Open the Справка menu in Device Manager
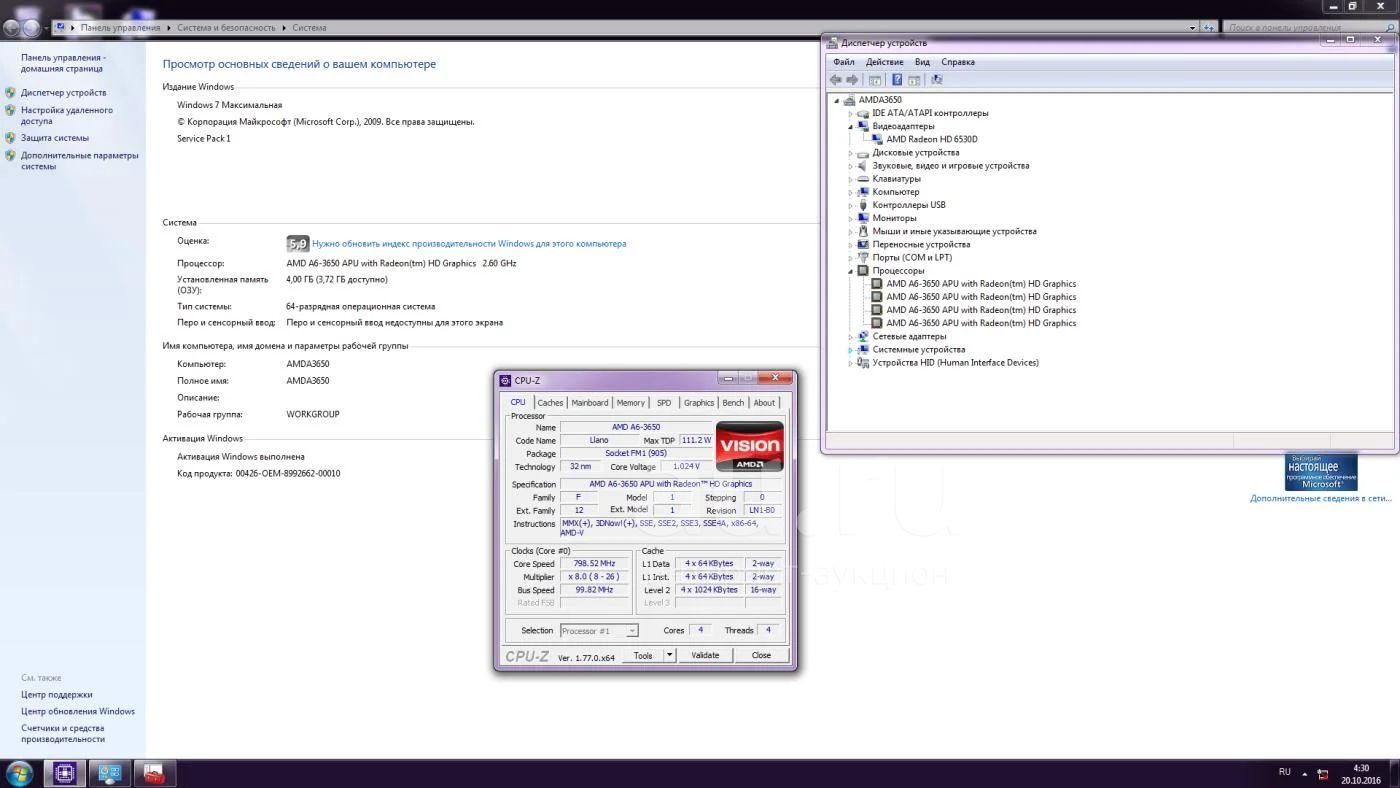 pos(958,62)
